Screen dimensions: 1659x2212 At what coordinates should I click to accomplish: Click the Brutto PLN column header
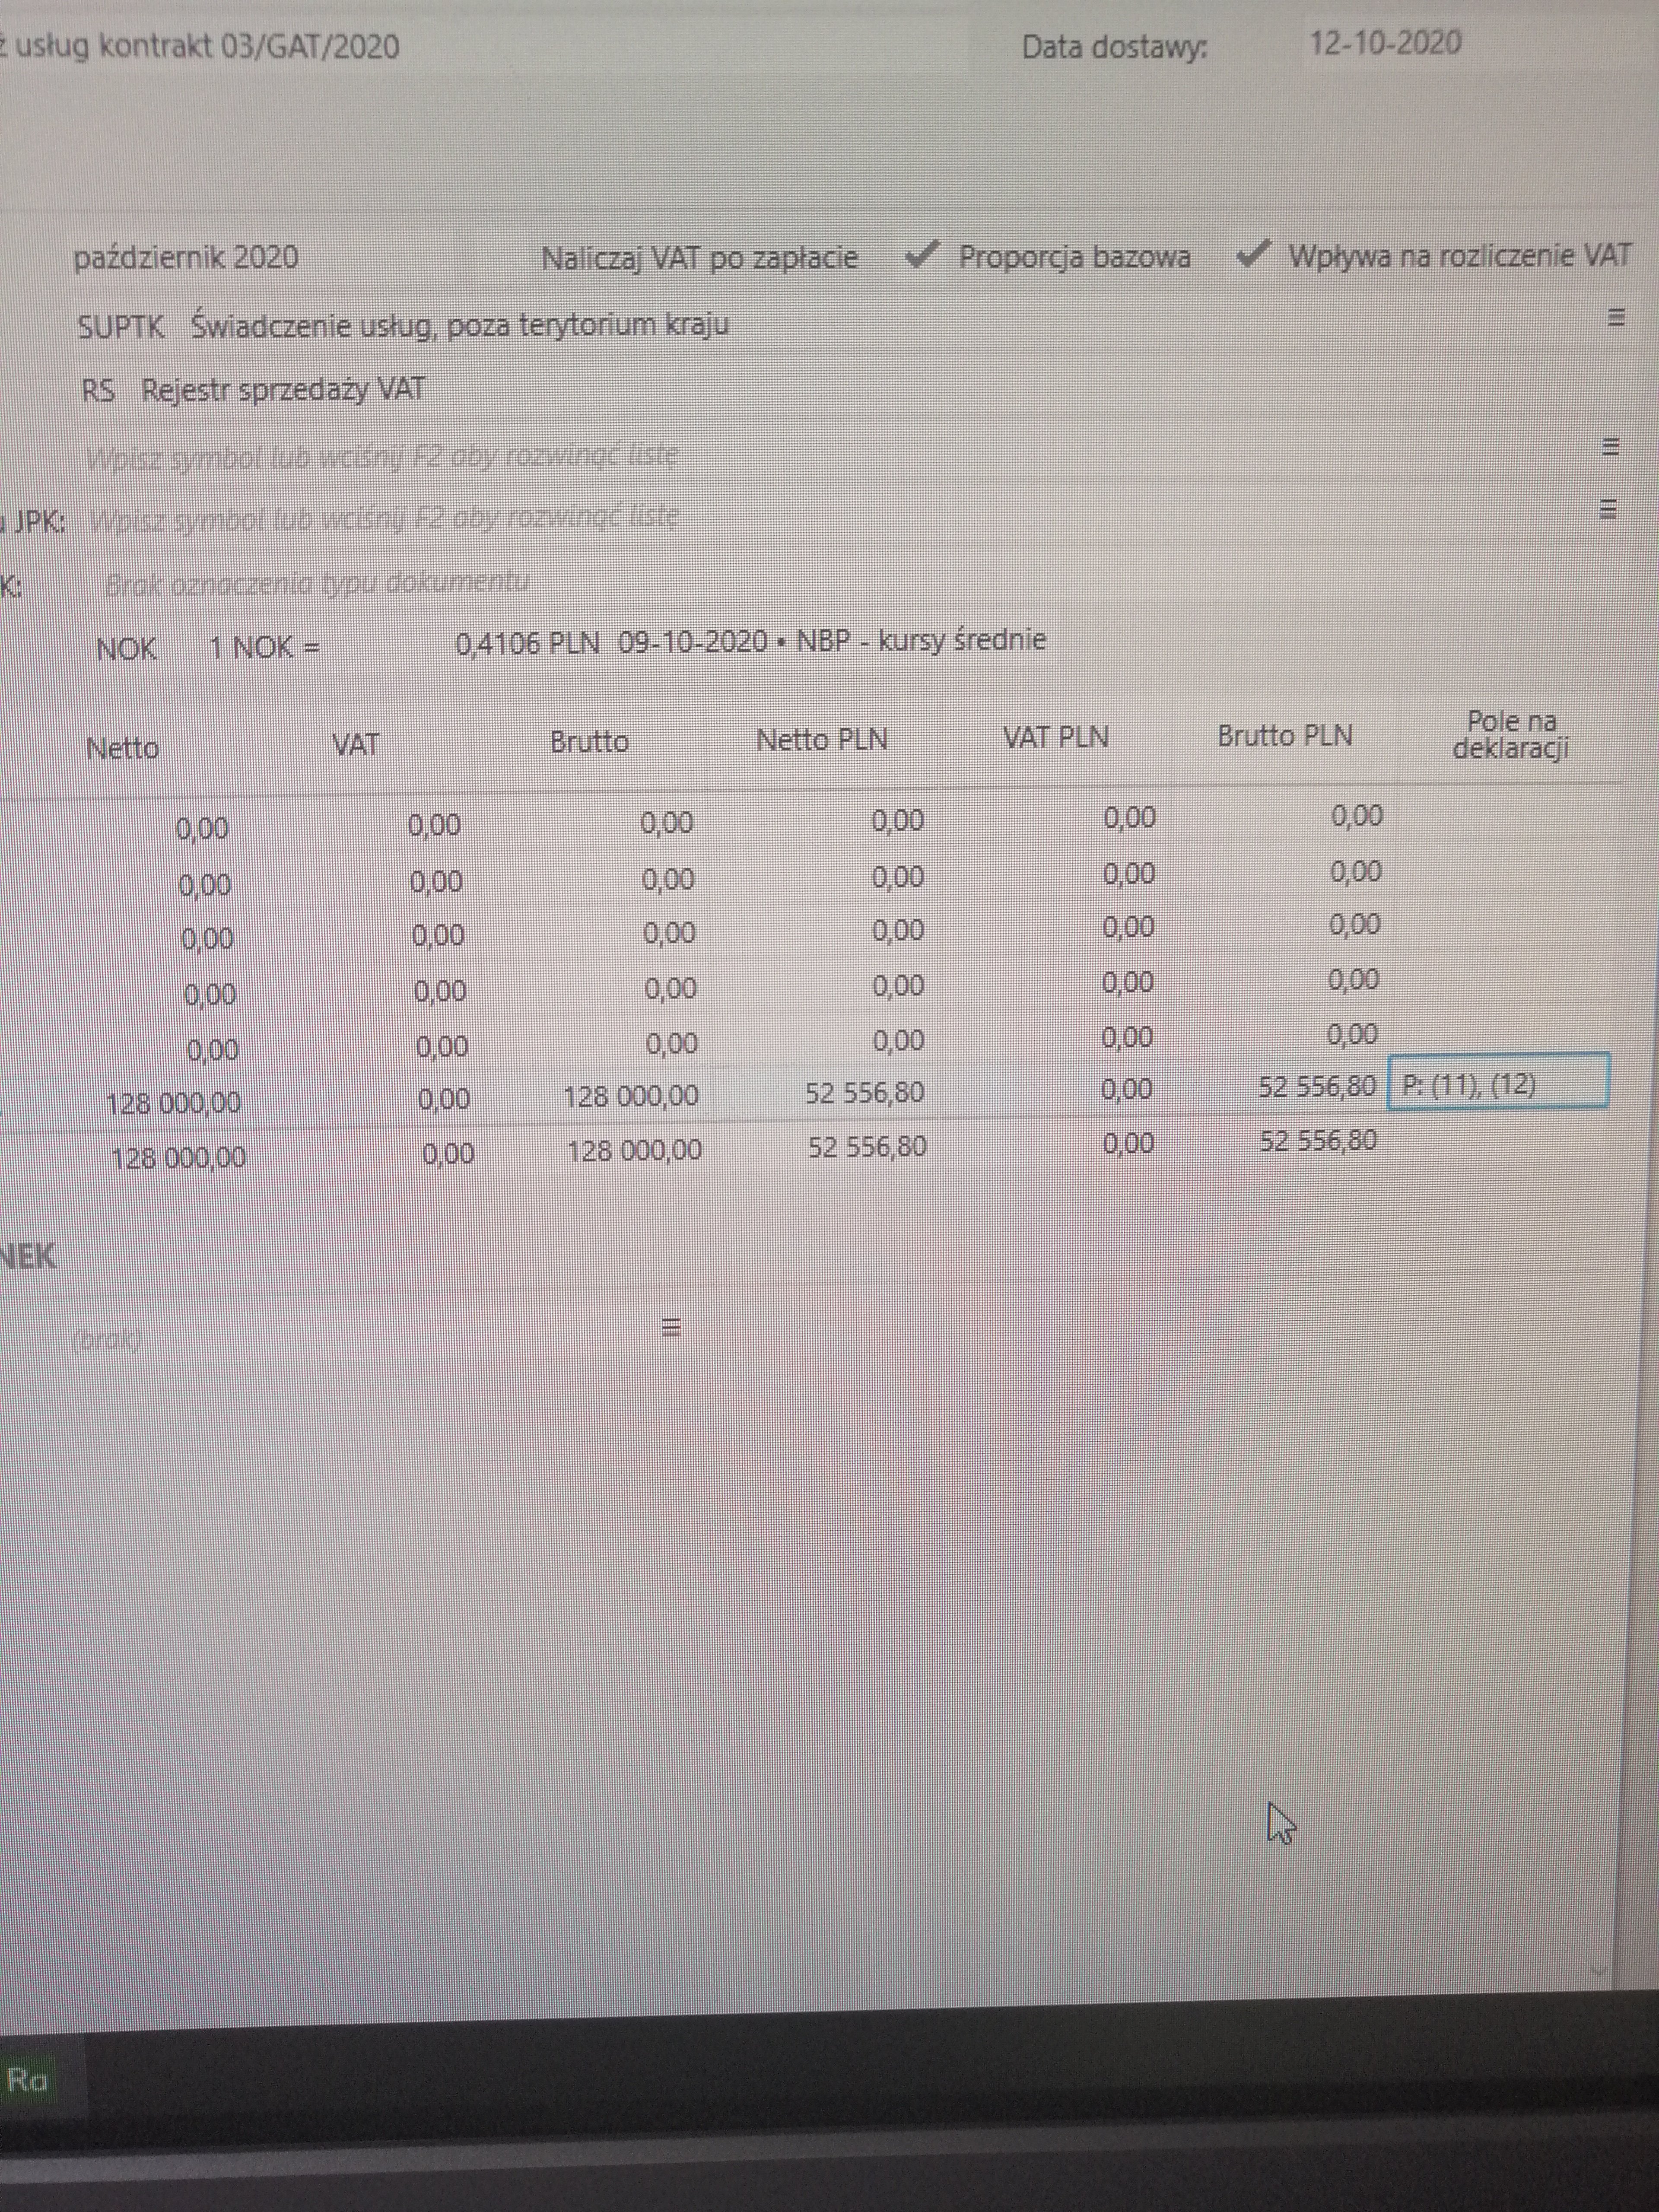tap(1284, 737)
